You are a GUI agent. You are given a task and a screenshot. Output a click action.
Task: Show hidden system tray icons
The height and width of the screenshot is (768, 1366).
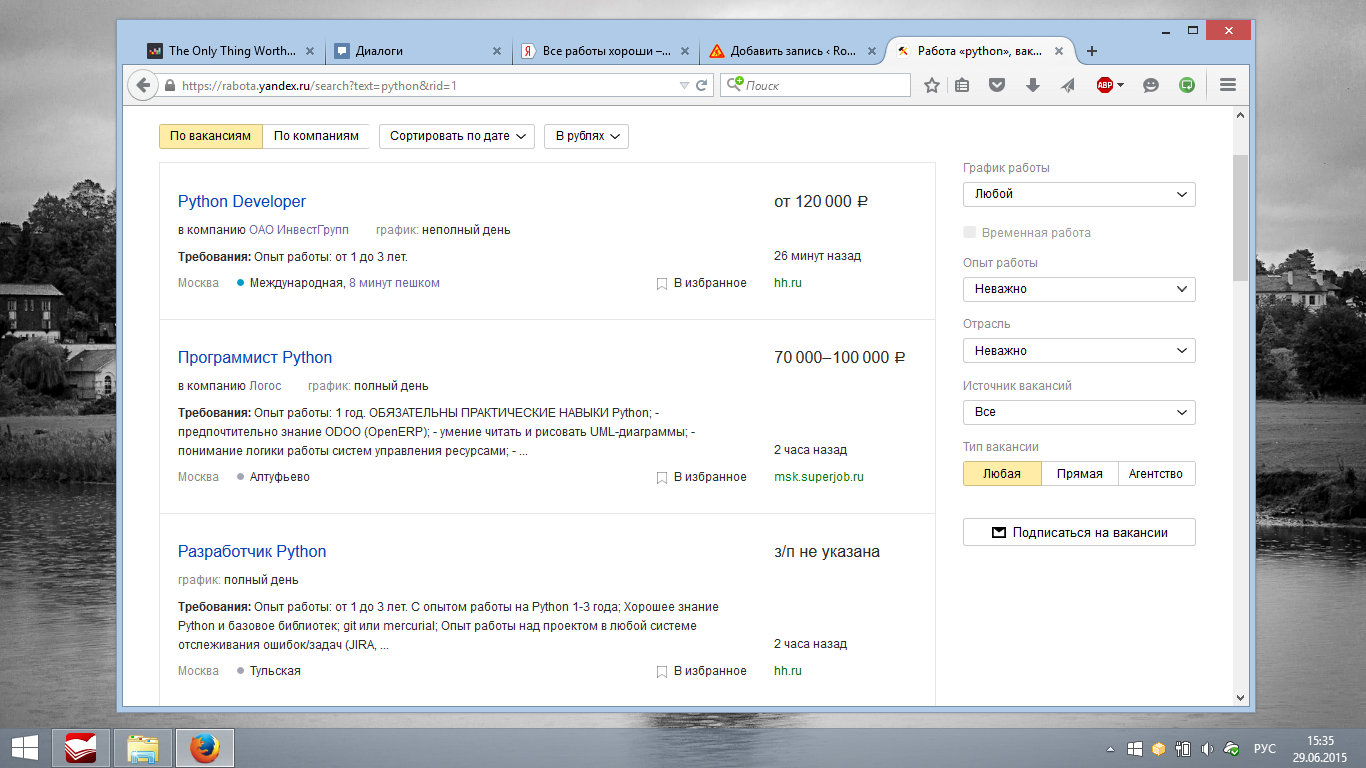point(1110,748)
